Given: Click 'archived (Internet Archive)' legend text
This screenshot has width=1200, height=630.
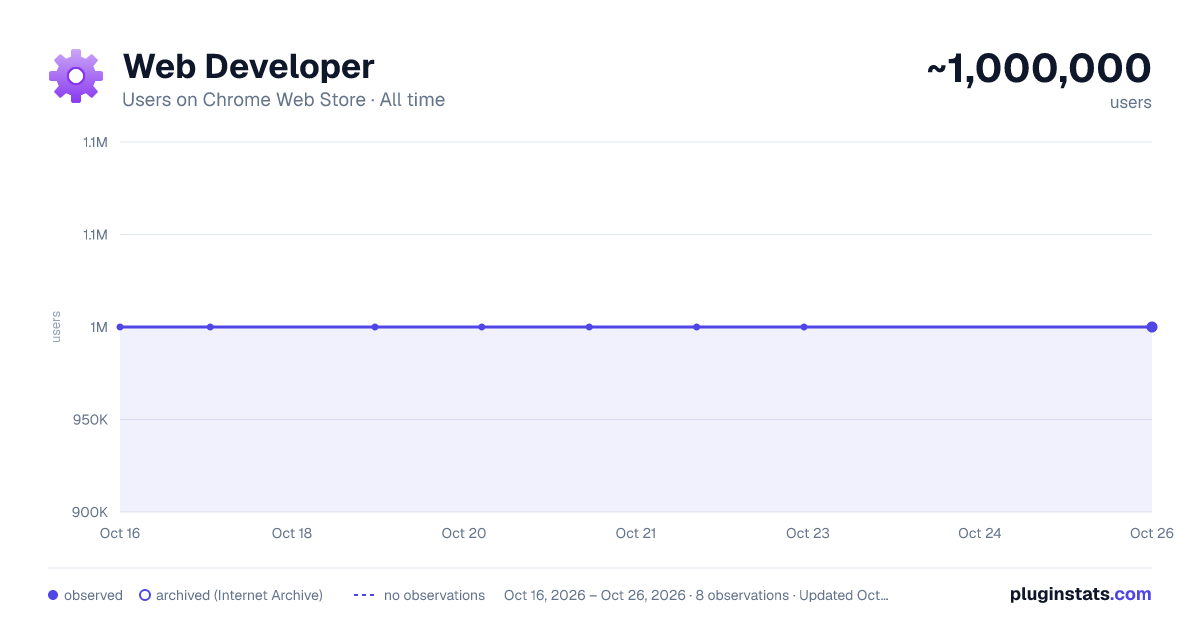Looking at the screenshot, I should click(239, 595).
